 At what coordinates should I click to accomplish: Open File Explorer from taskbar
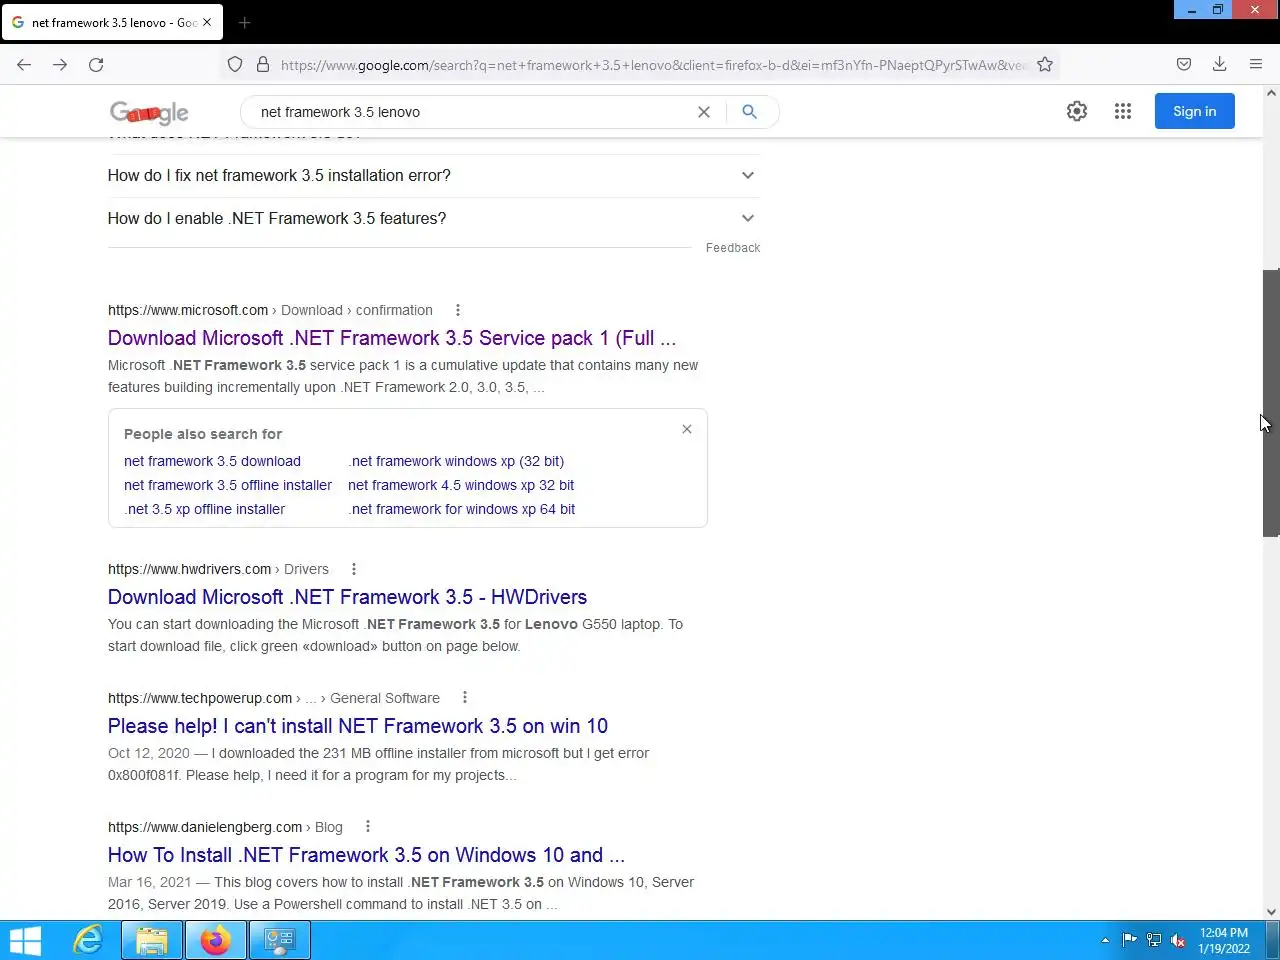152,941
